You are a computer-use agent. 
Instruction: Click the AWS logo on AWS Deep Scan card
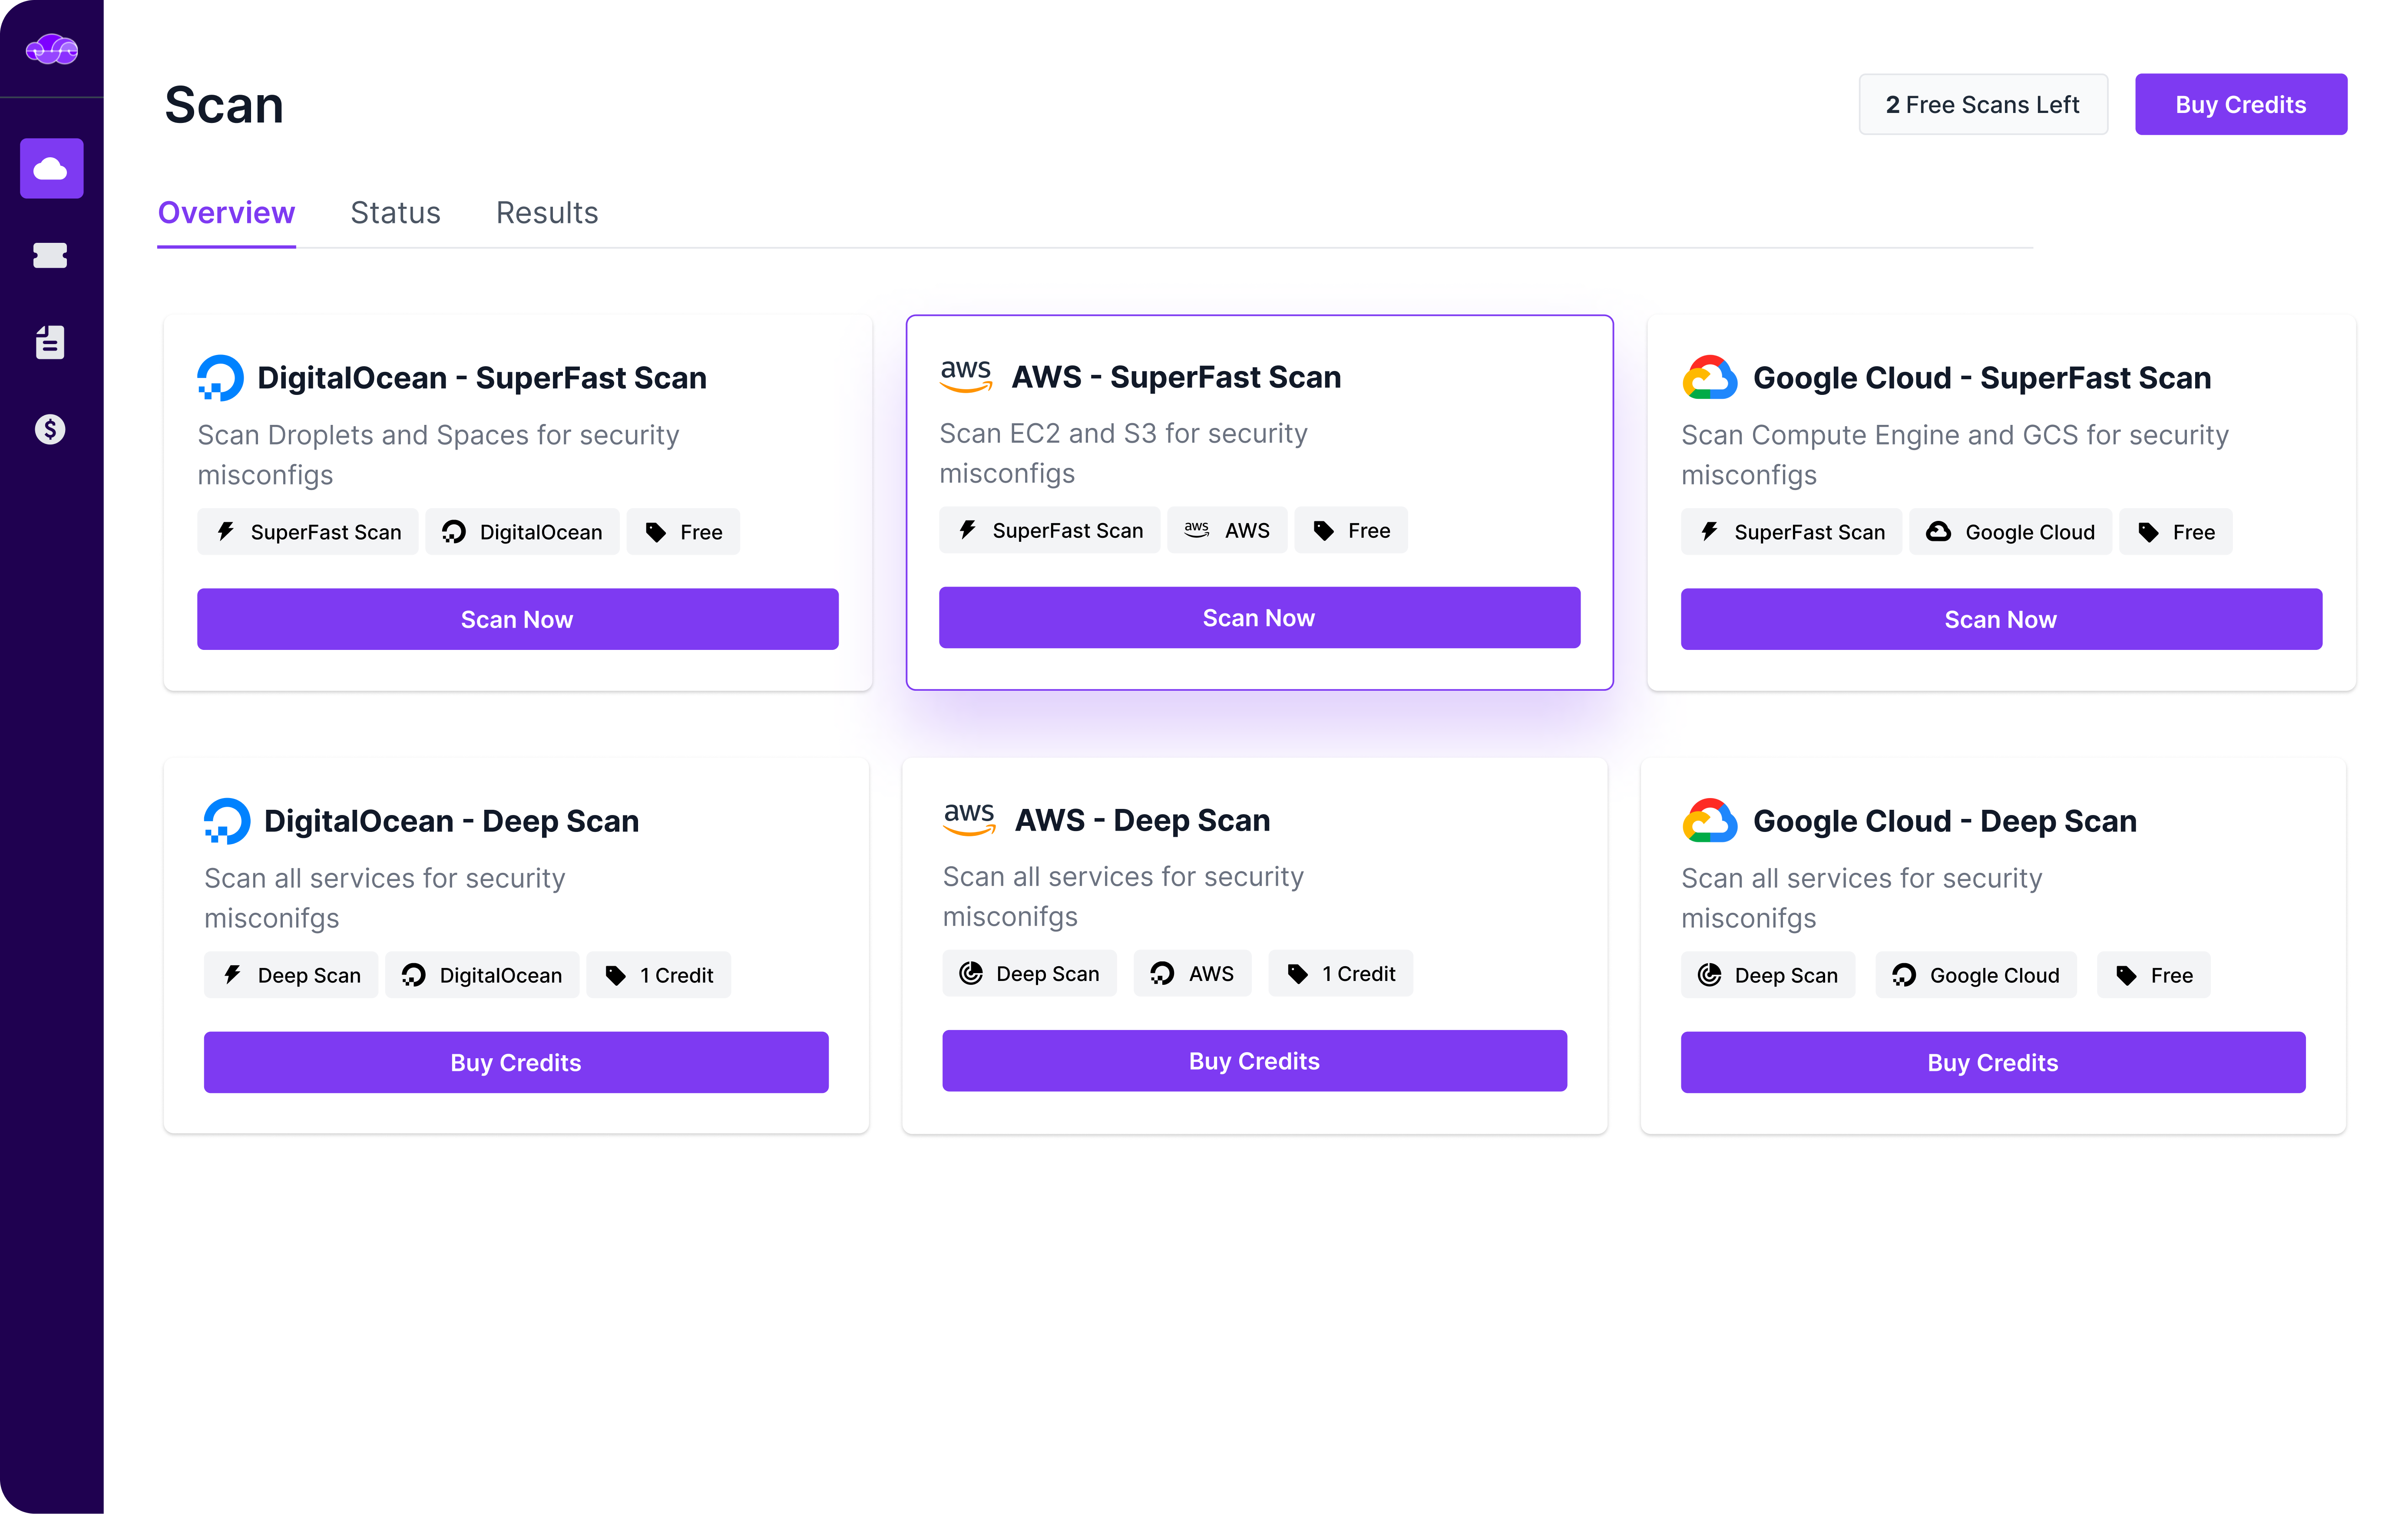coord(969,819)
